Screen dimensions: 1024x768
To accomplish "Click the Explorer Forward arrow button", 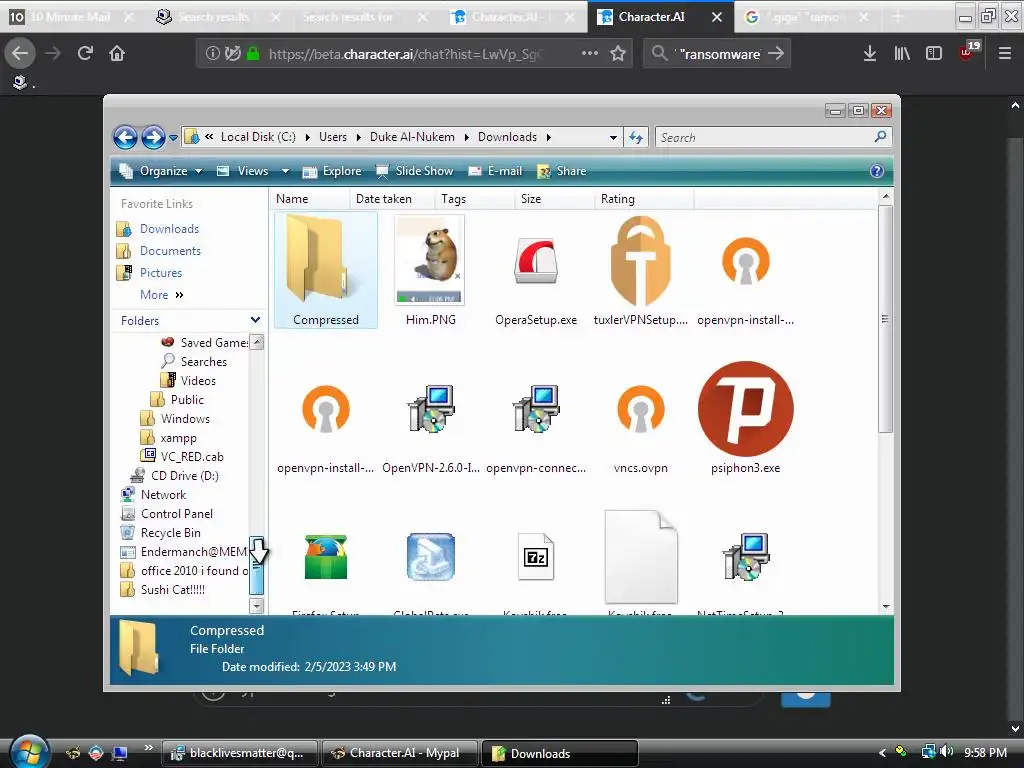I will 153,137.
